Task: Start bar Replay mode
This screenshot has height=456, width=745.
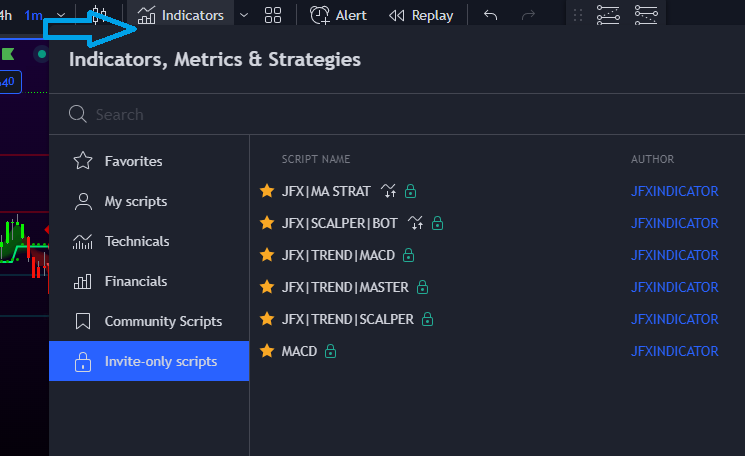Action: (421, 15)
